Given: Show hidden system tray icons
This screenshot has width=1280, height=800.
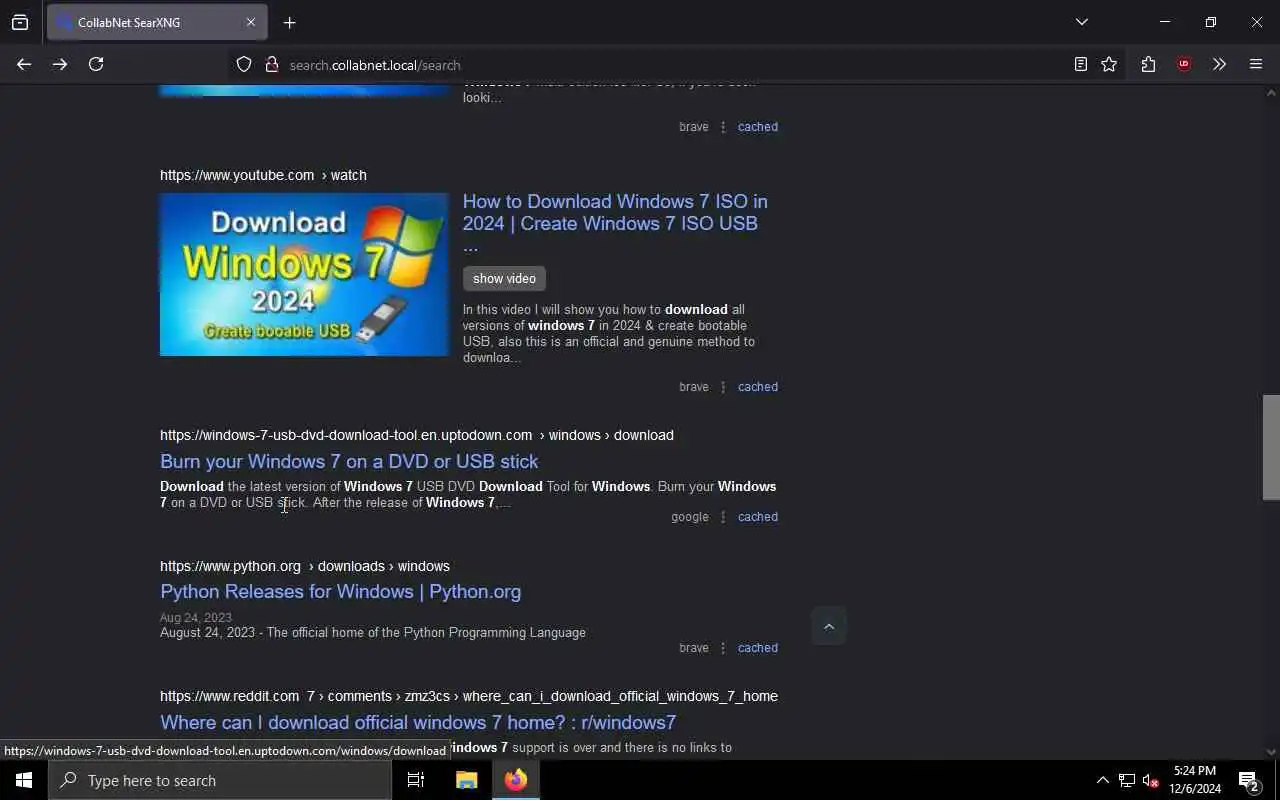Looking at the screenshot, I should 1102,780.
